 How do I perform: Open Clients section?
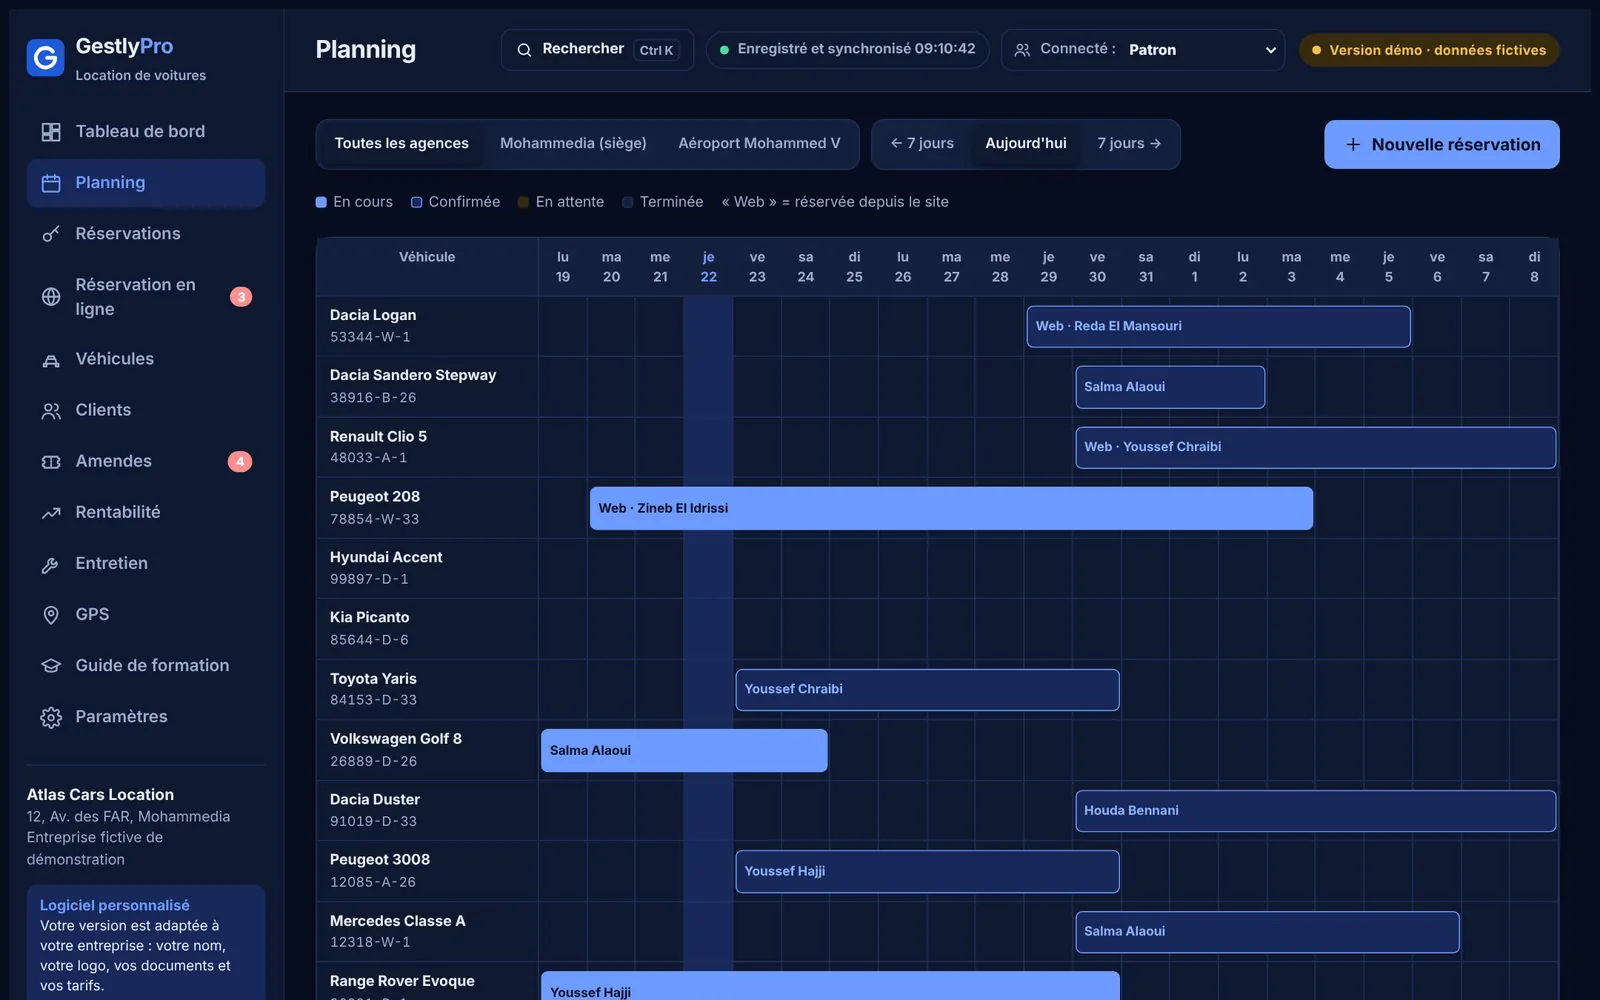[x=146, y=410]
